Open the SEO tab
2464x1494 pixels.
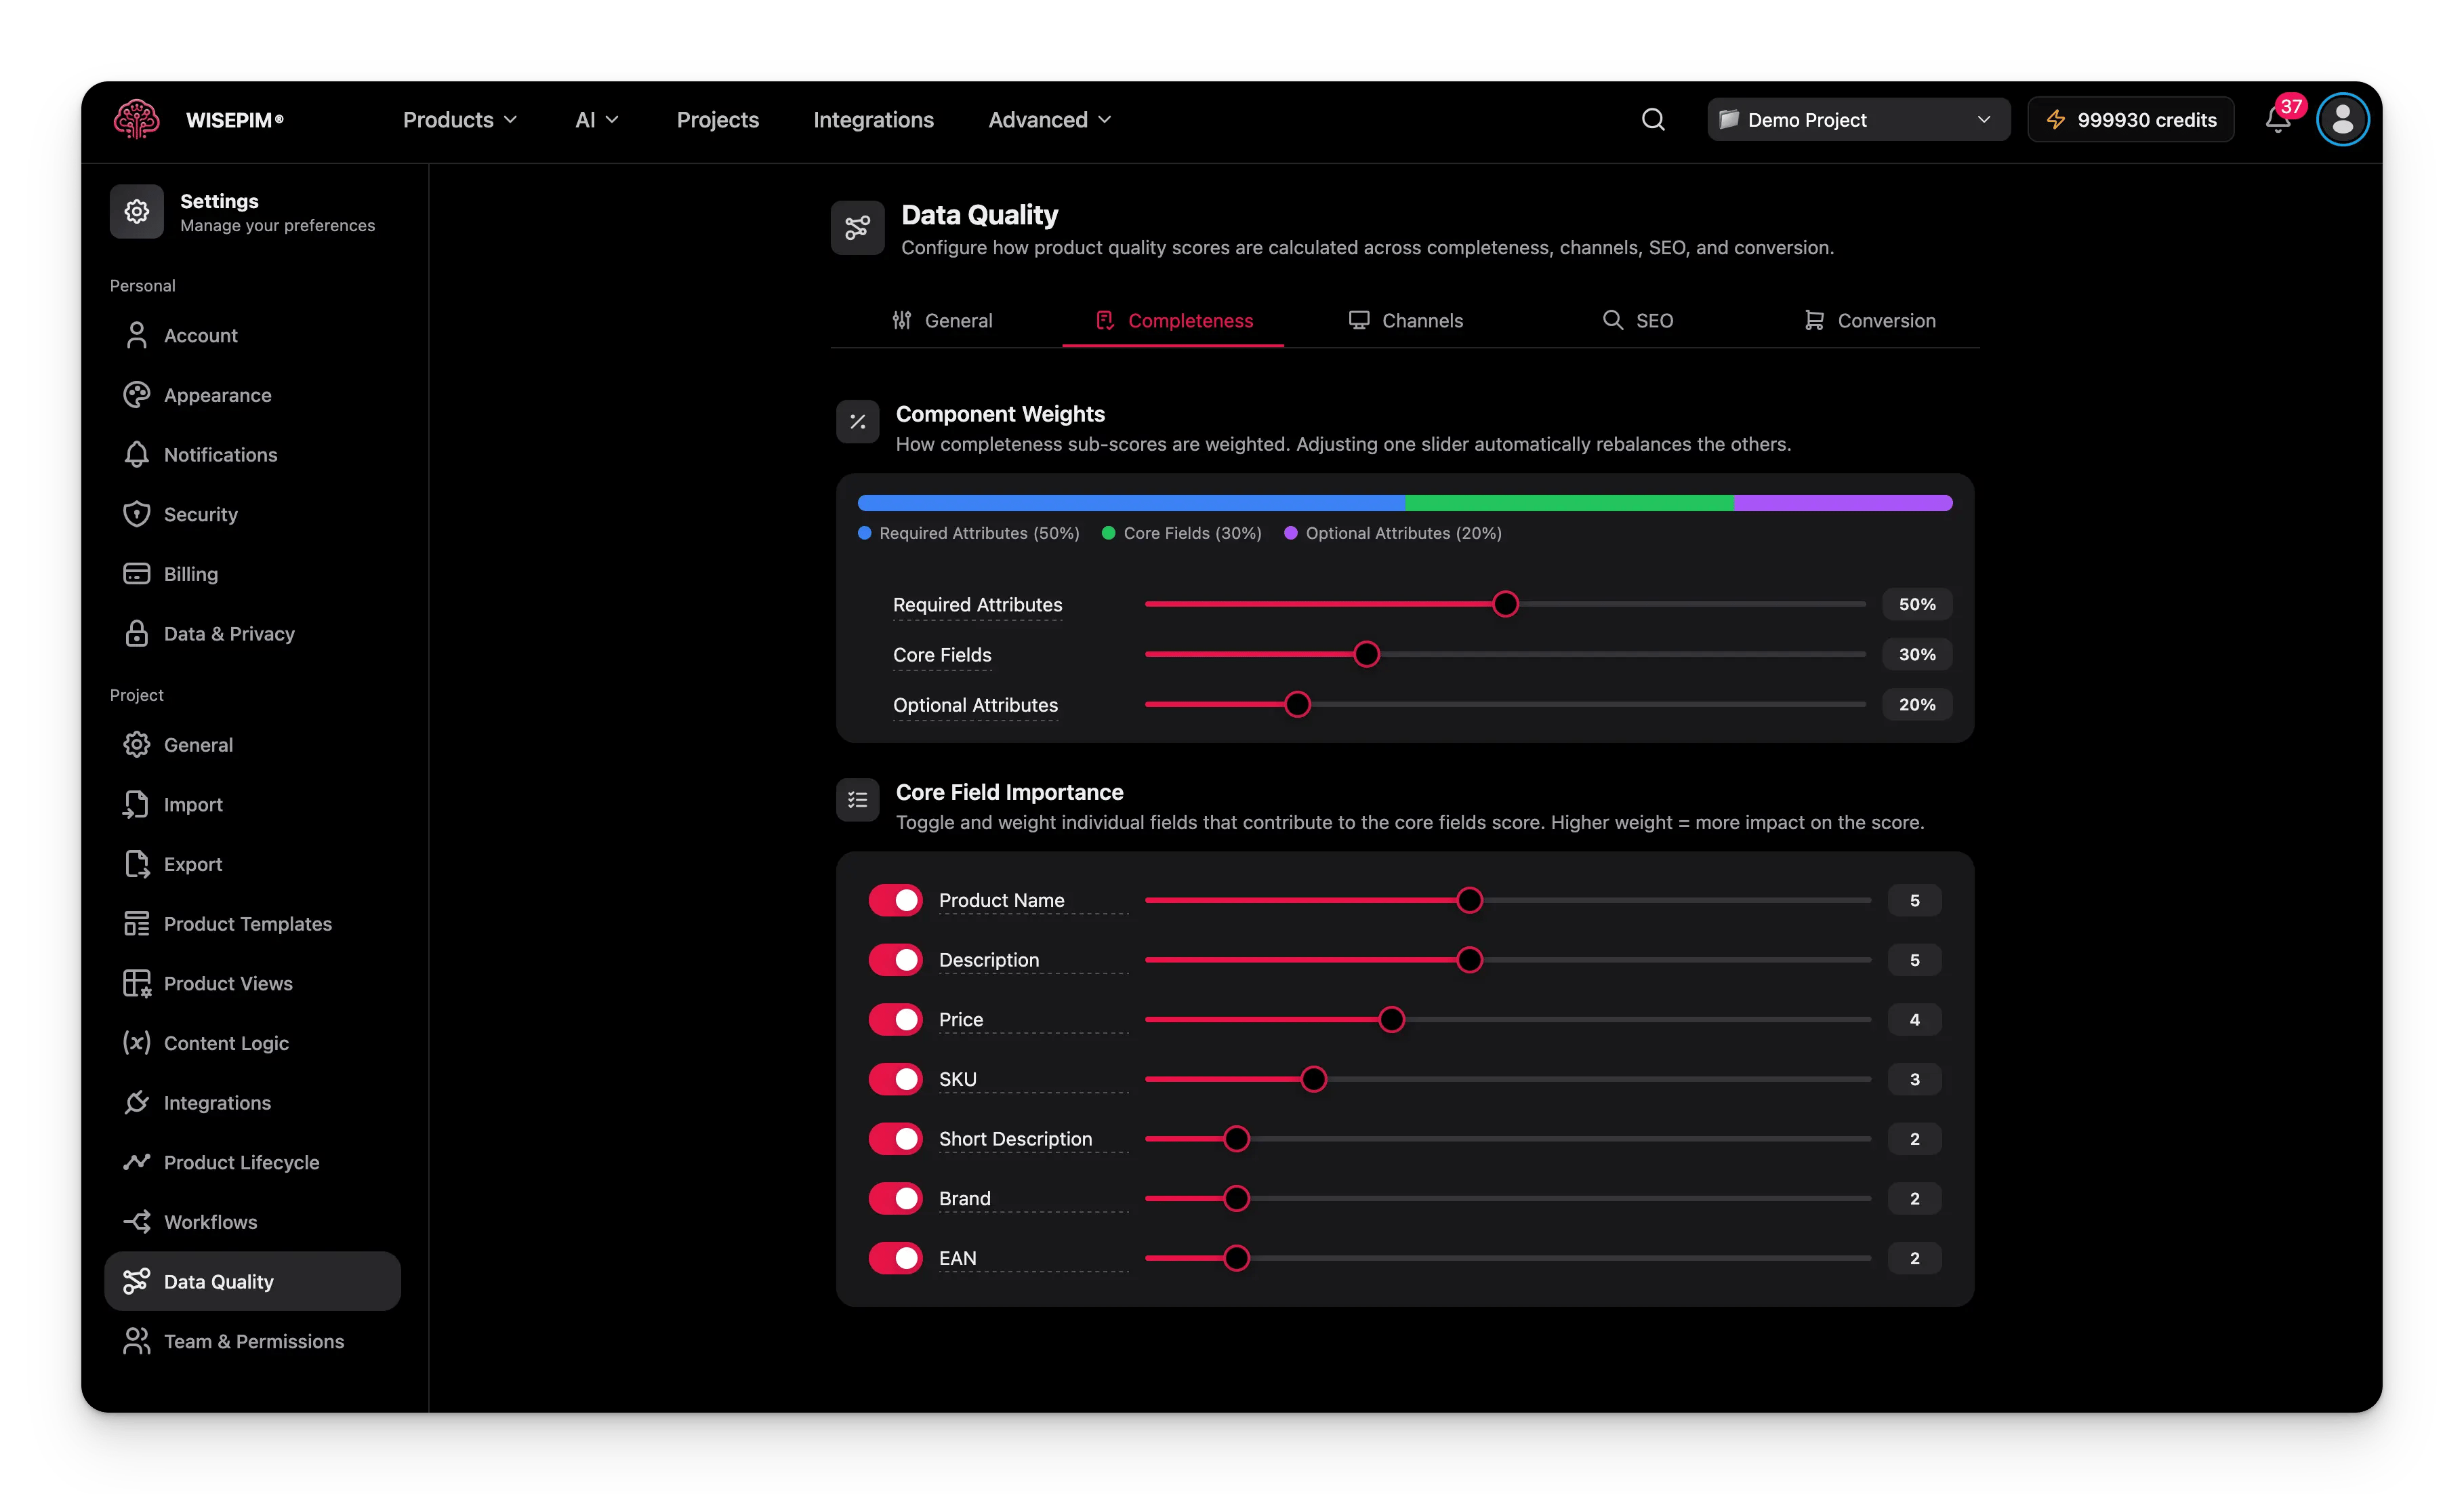click(1637, 321)
